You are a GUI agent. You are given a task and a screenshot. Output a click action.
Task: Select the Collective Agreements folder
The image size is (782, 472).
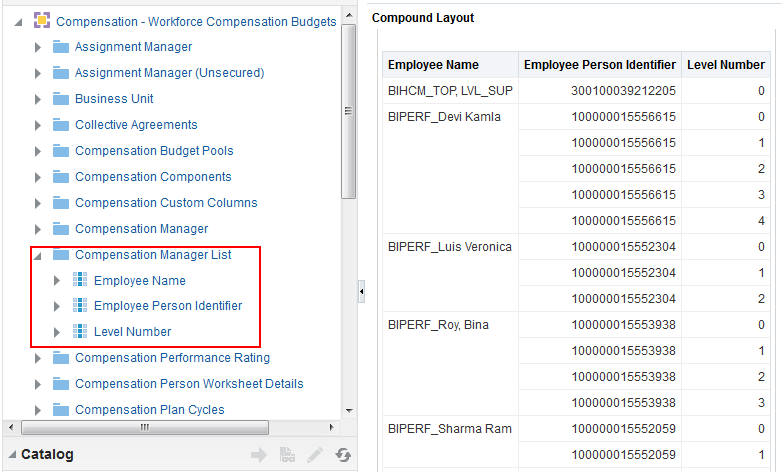[136, 125]
